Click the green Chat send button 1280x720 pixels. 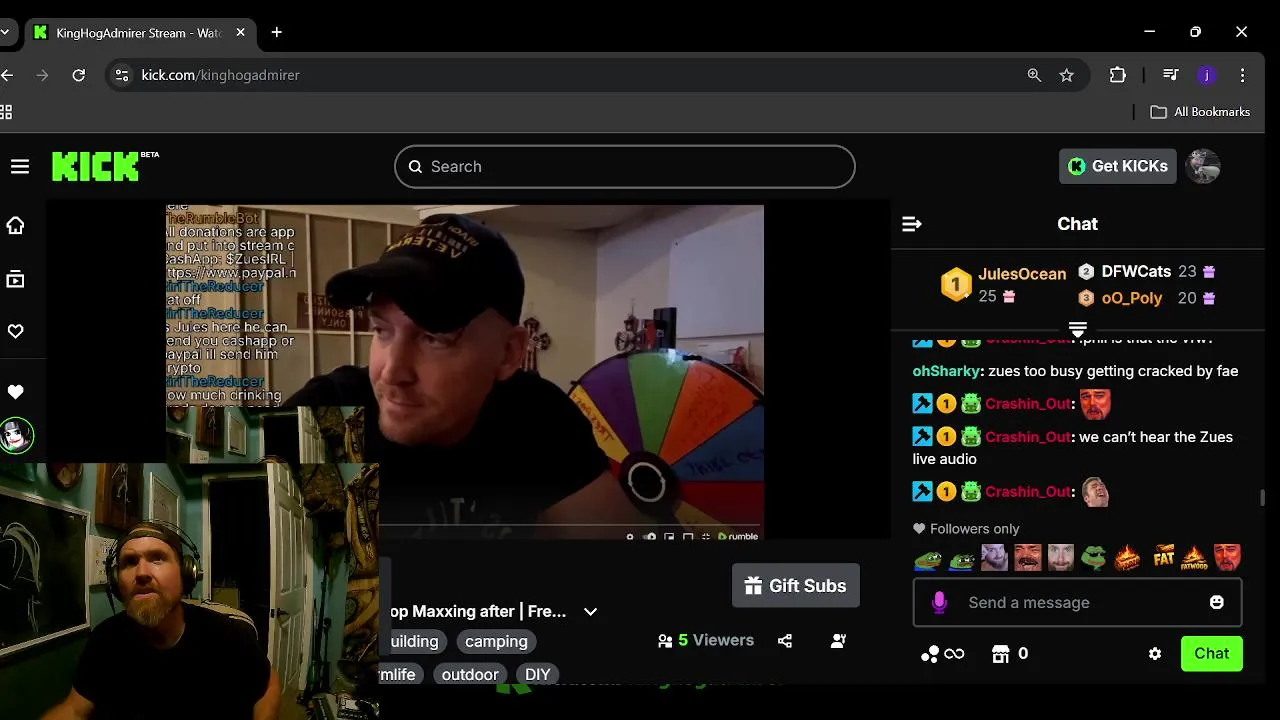pos(1211,653)
